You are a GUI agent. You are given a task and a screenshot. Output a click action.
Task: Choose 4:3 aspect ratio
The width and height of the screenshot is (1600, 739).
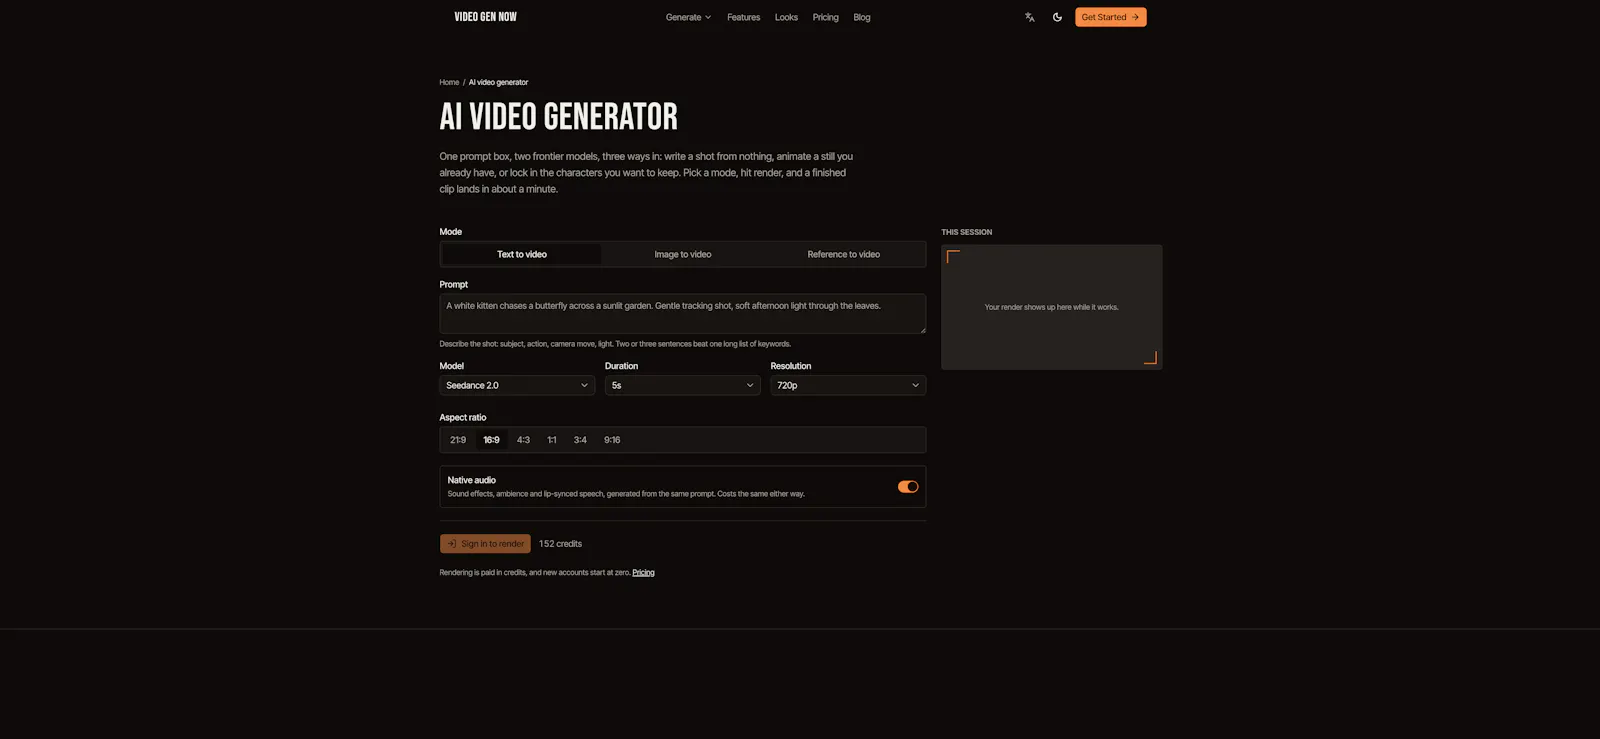tap(523, 440)
